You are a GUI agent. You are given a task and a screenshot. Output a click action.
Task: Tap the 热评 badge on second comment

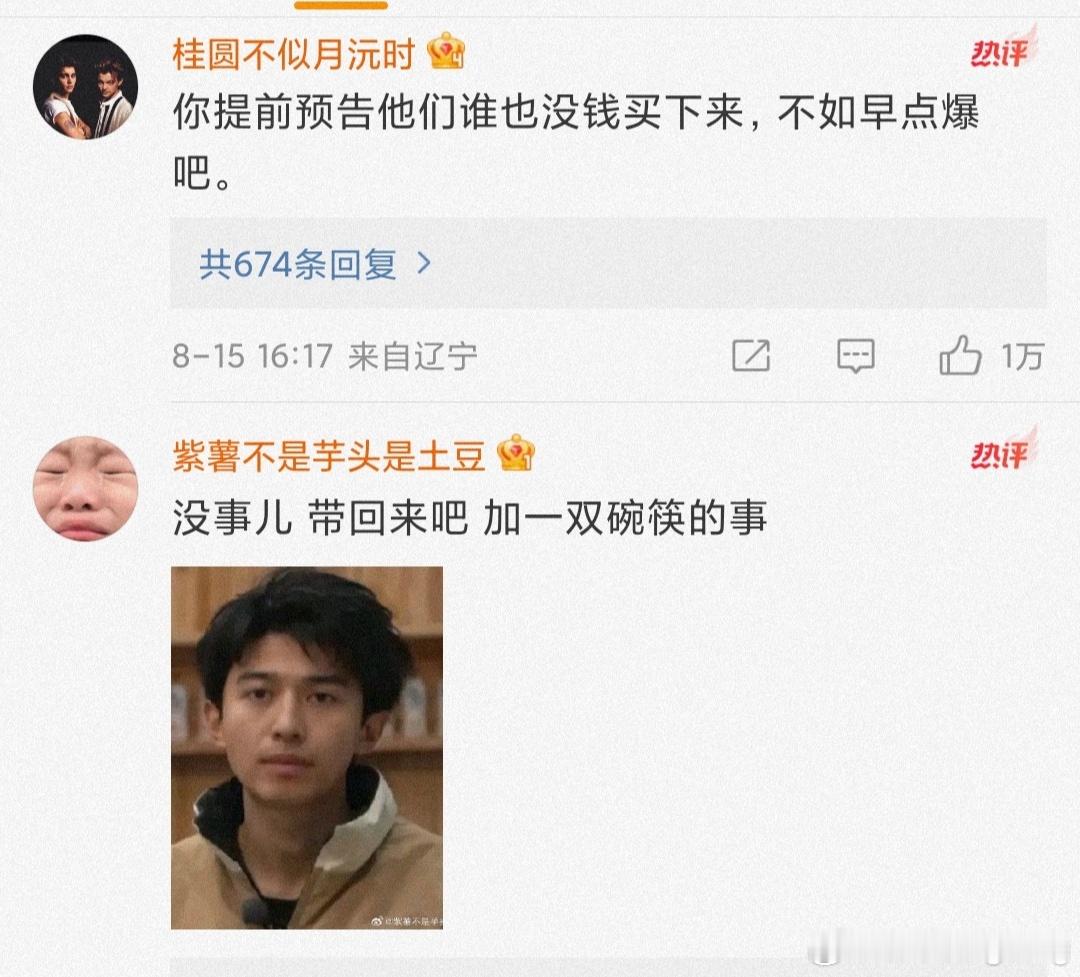(1003, 450)
